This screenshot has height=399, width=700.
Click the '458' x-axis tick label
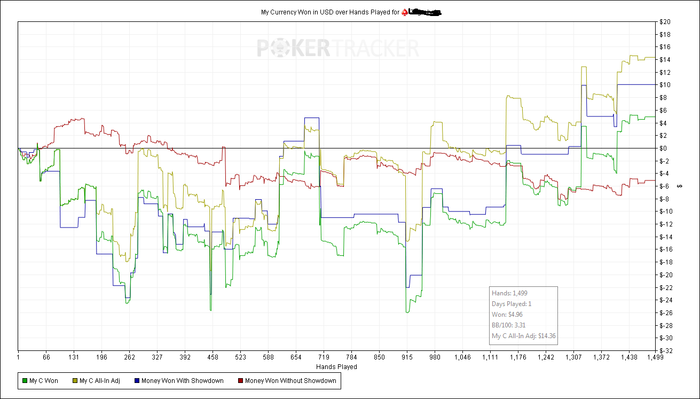[x=212, y=357]
